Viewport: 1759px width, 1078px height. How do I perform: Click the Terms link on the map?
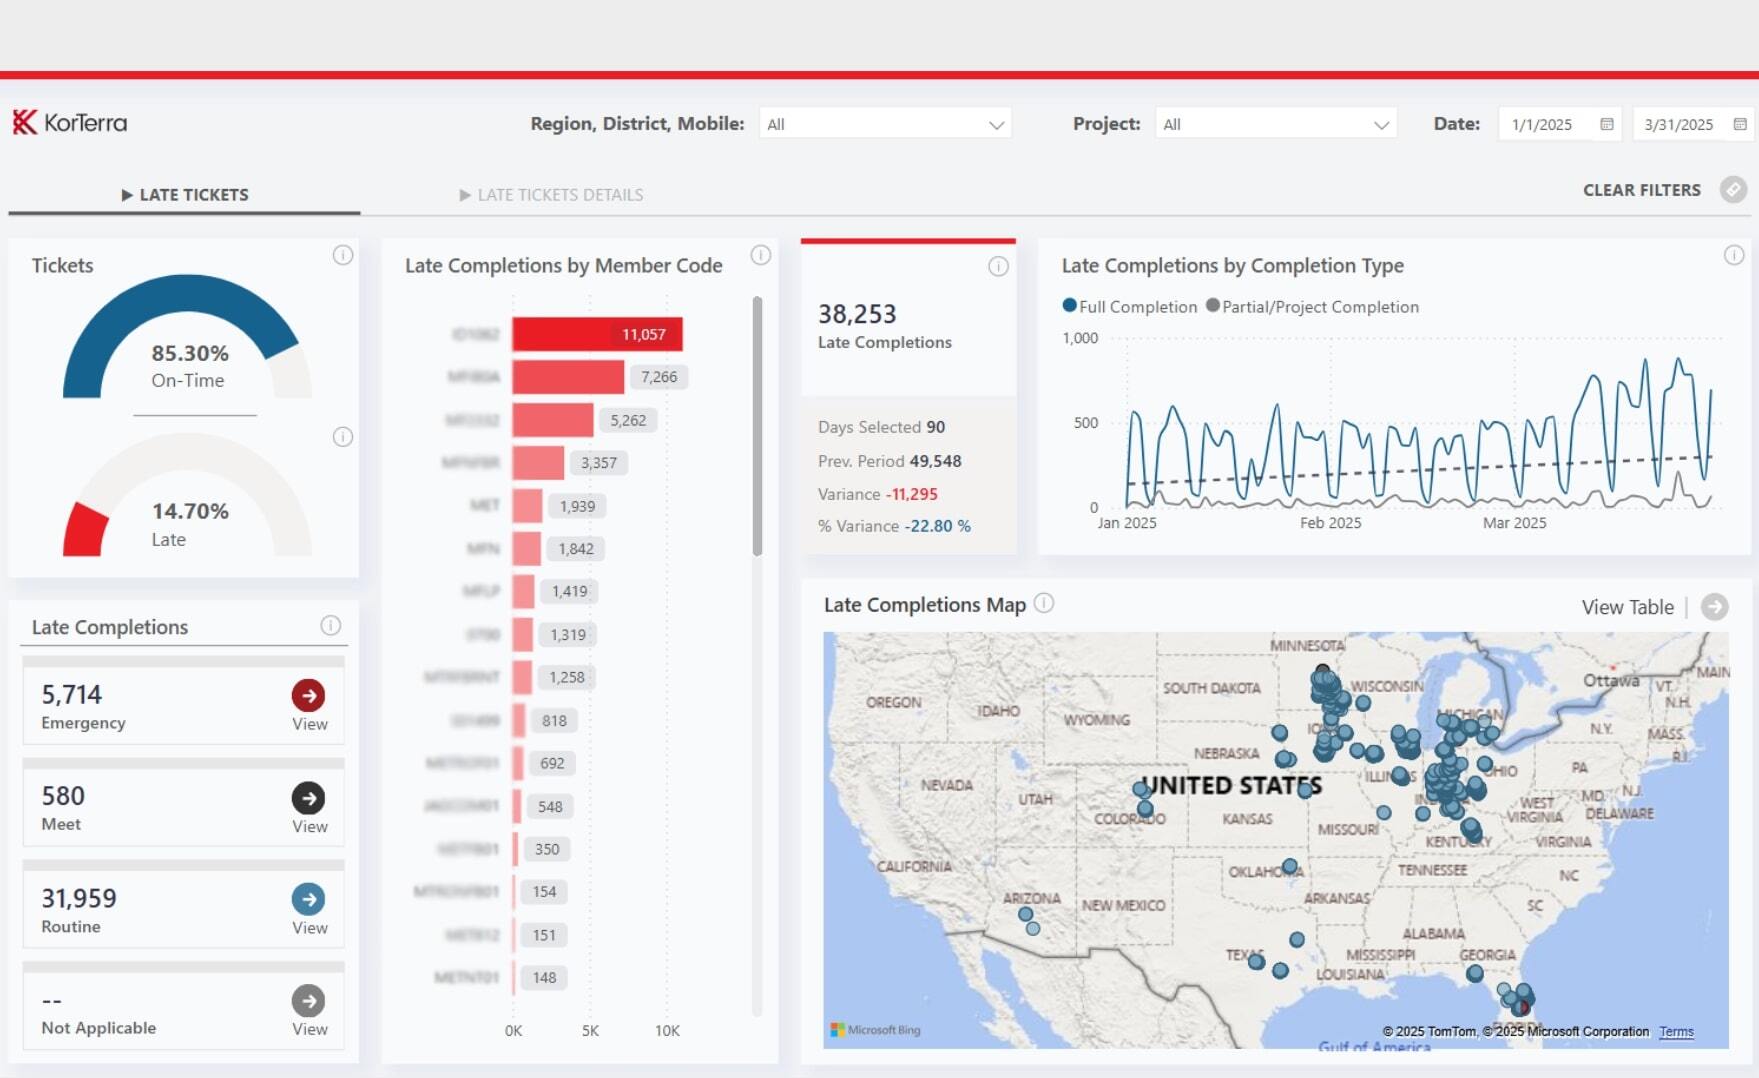pyautogui.click(x=1676, y=1032)
